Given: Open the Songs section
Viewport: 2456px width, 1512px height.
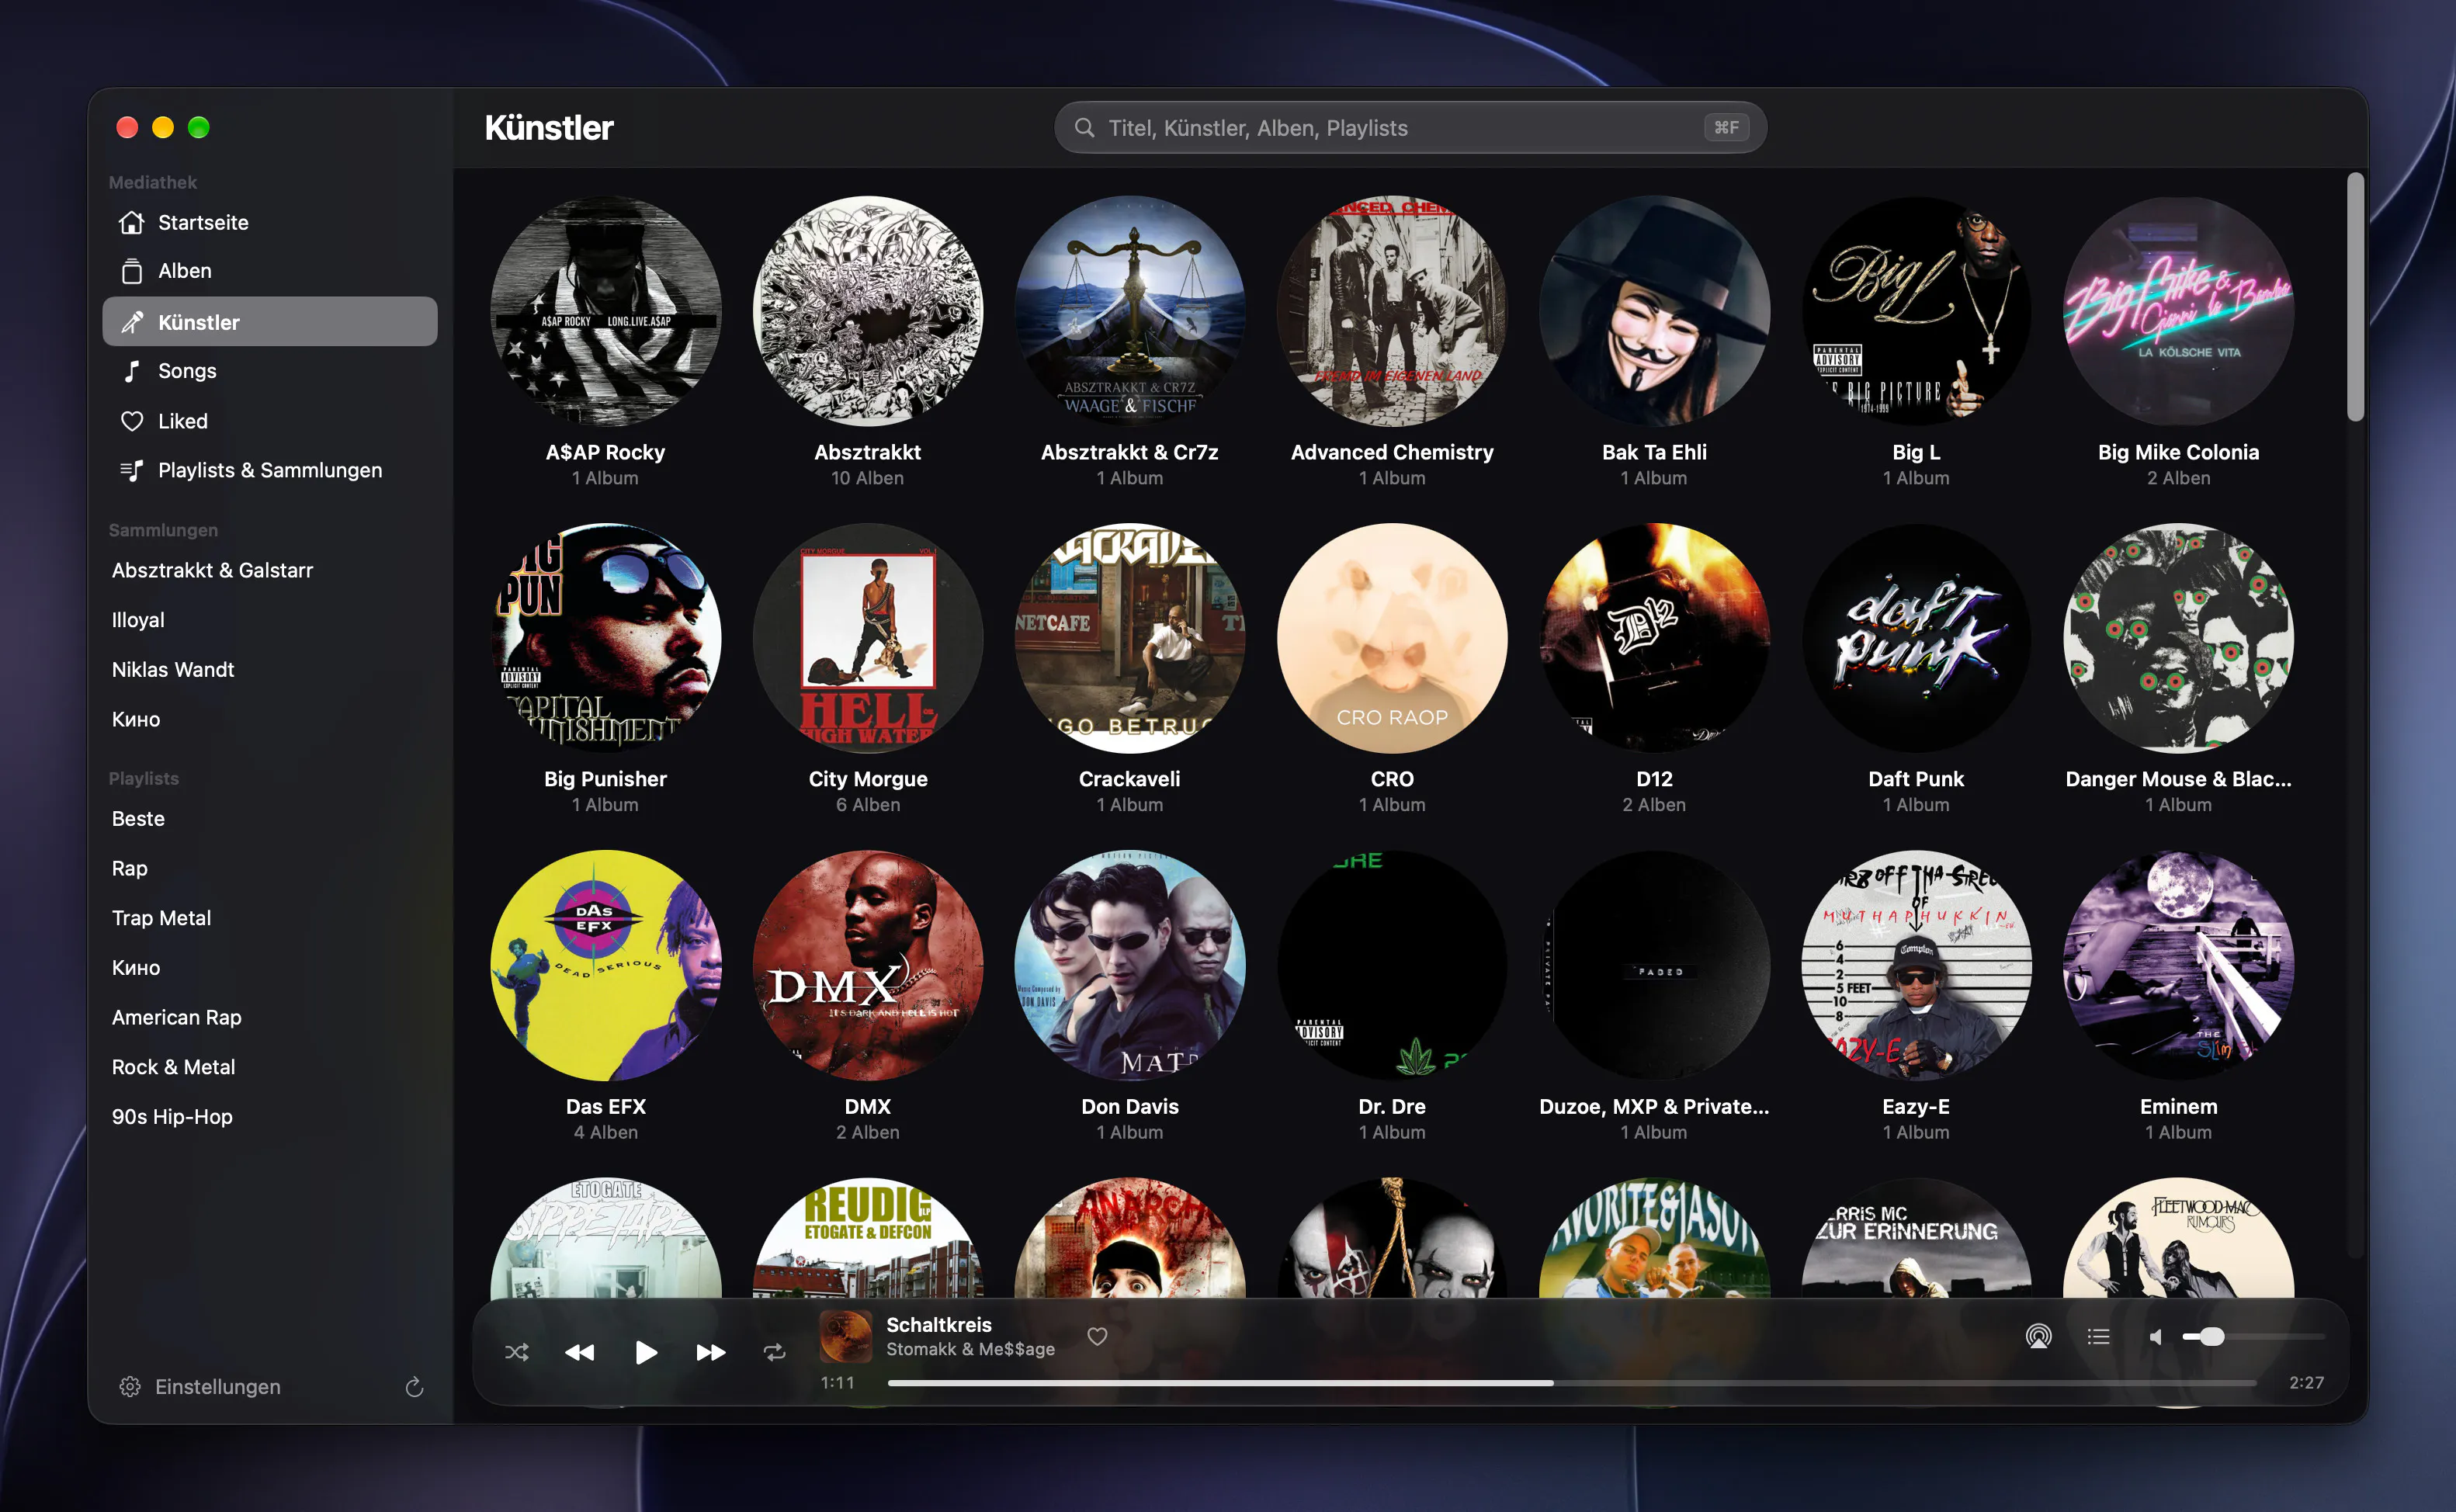Looking at the screenshot, I should pyautogui.click(x=270, y=371).
